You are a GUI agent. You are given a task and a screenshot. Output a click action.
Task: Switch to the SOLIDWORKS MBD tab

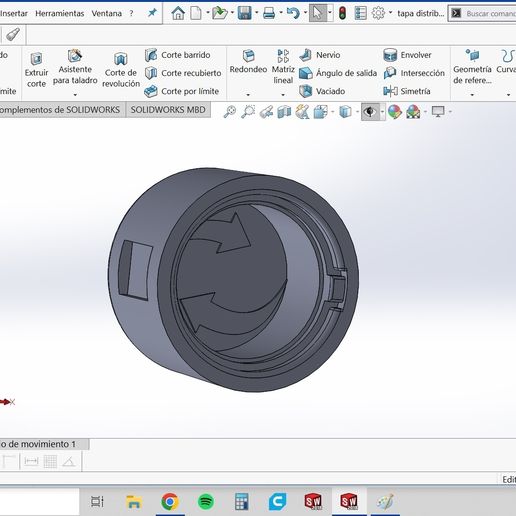(x=168, y=110)
